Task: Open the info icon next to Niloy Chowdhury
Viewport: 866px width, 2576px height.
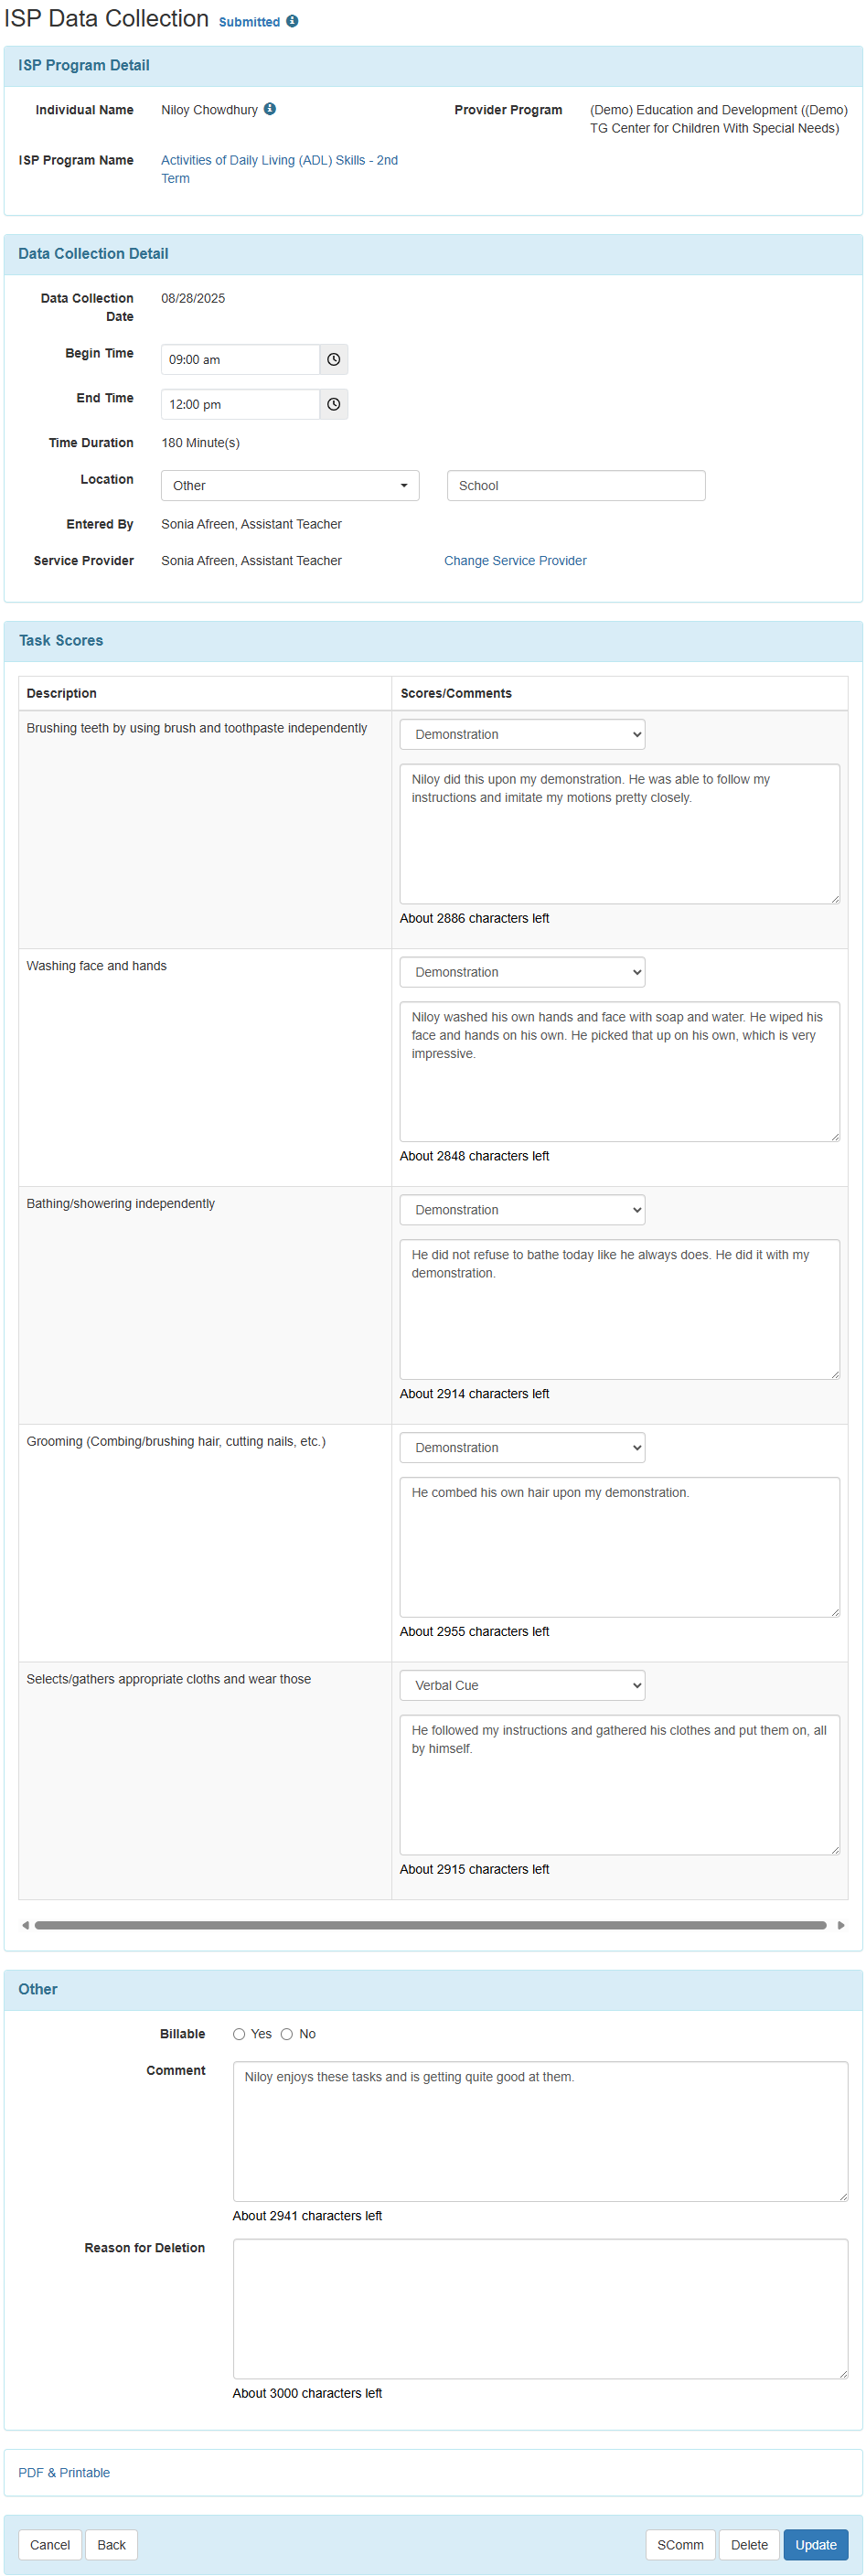Action: (x=269, y=110)
